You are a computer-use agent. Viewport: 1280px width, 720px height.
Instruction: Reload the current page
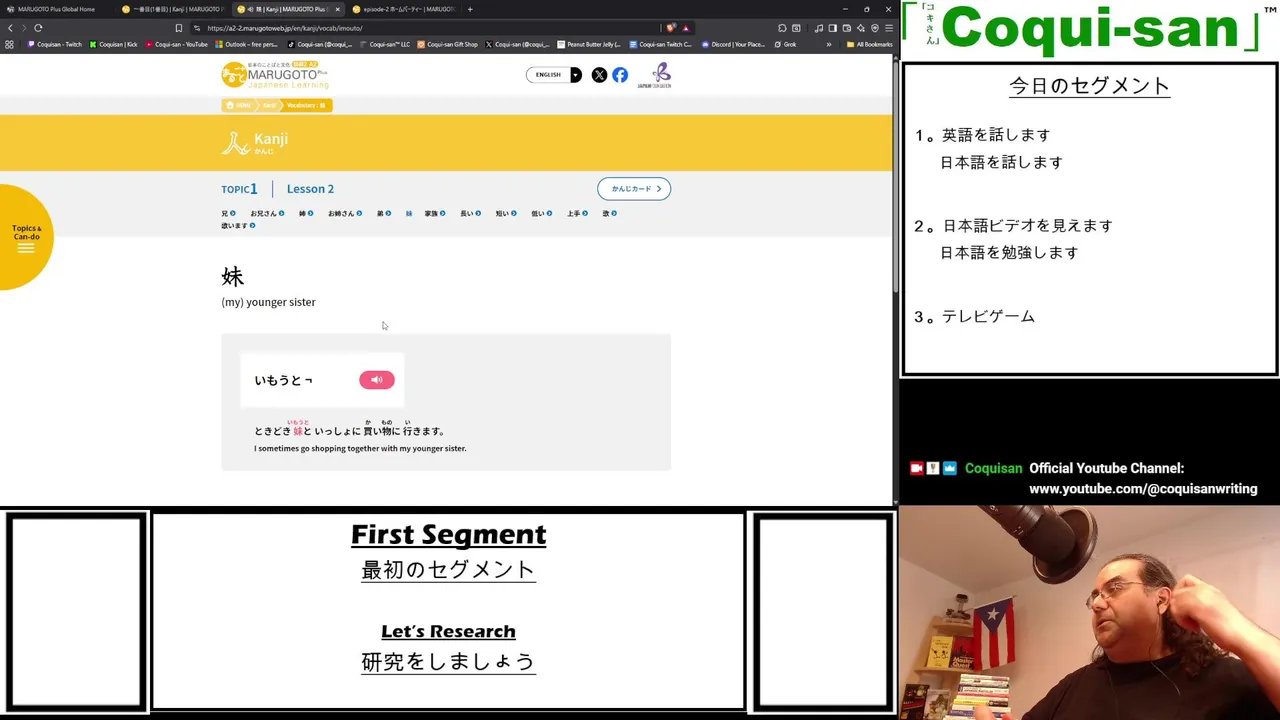click(x=38, y=28)
